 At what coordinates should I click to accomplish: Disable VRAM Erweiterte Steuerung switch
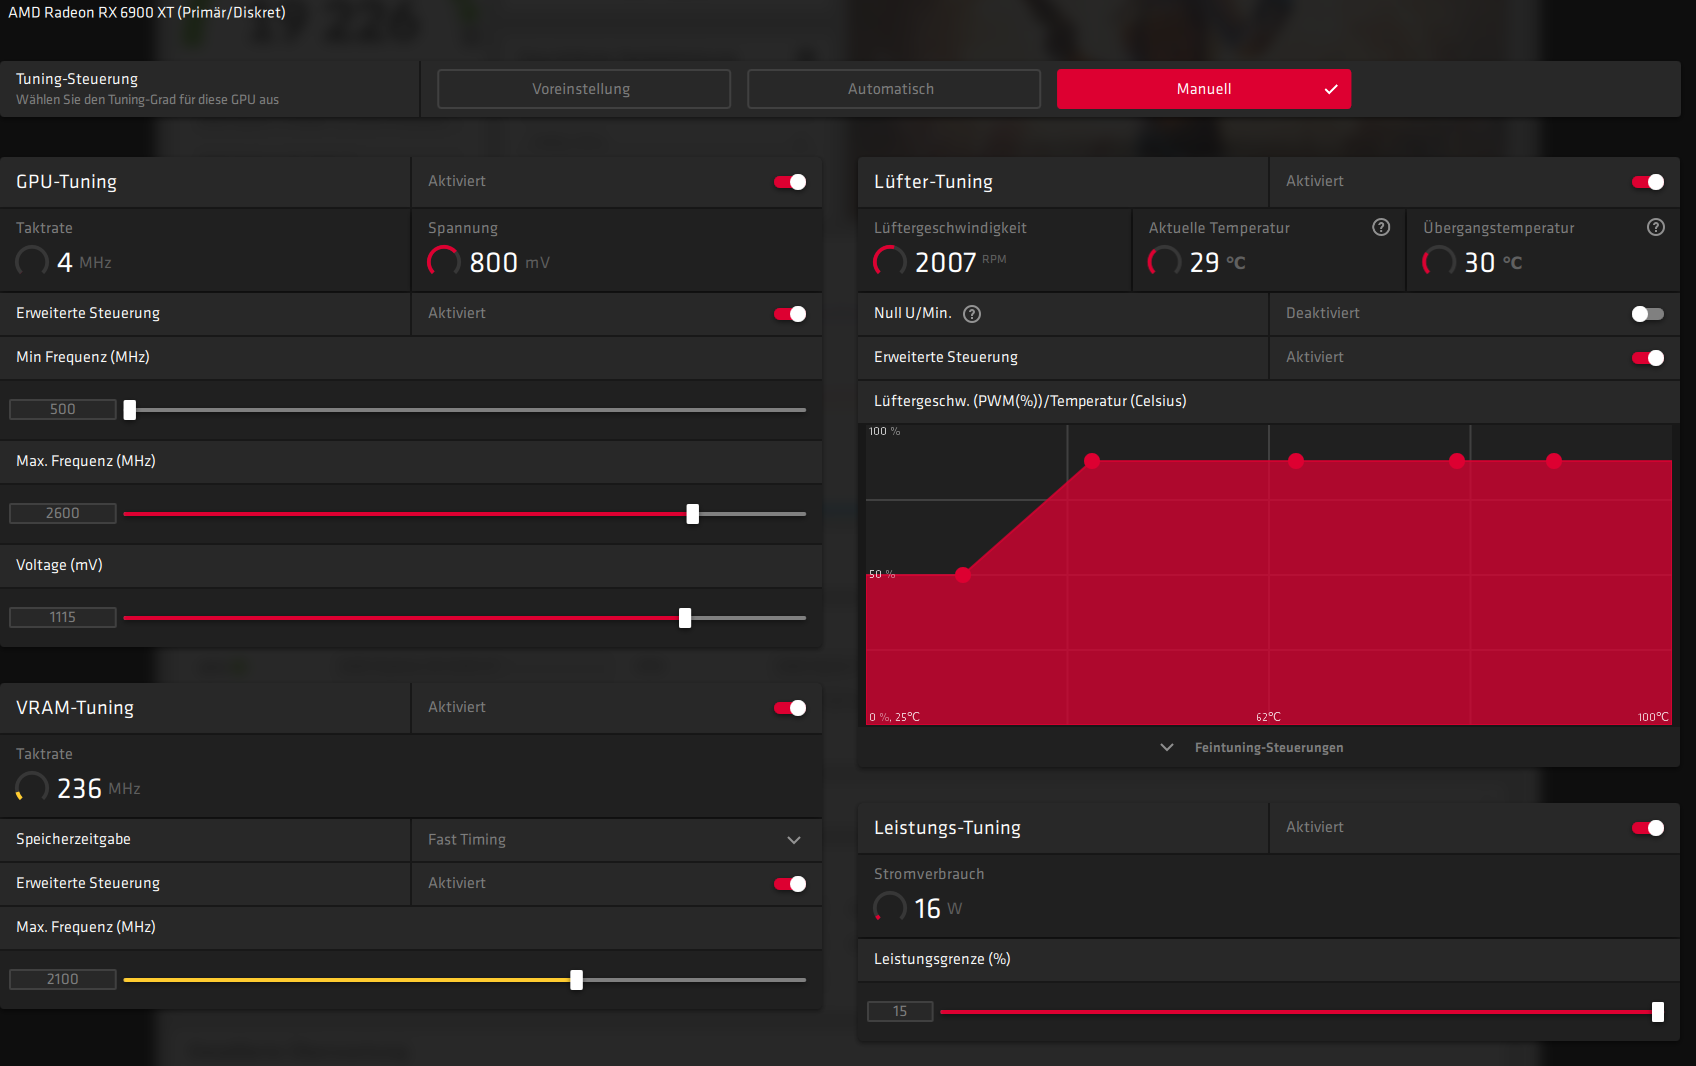click(790, 884)
